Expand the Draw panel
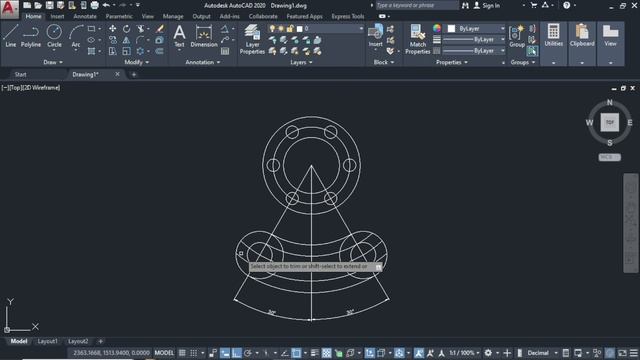This screenshot has height=360, width=640. point(53,62)
